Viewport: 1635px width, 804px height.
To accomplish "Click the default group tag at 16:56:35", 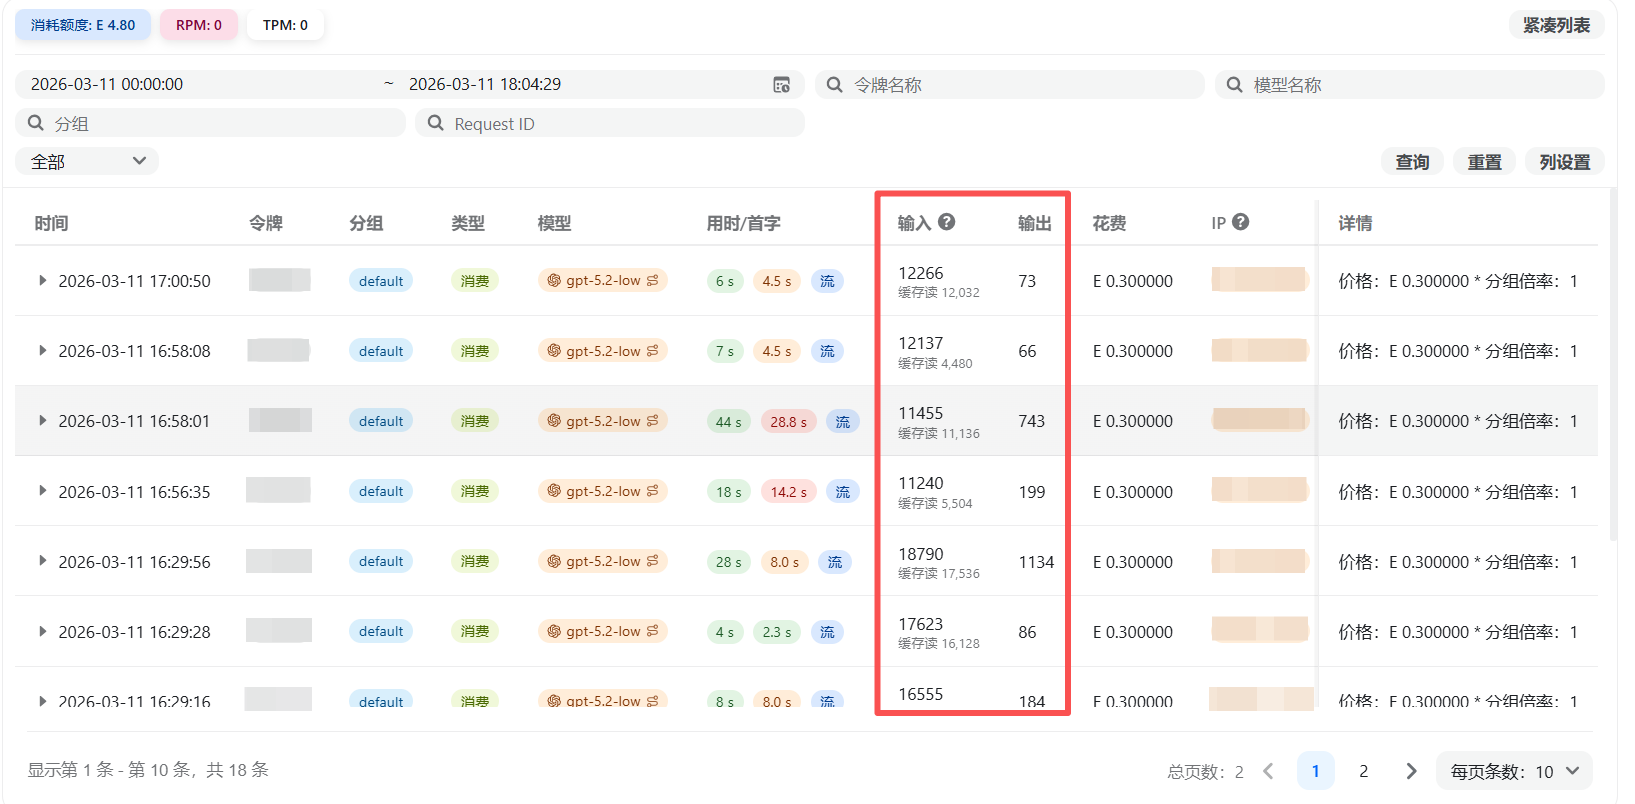I will click(x=381, y=491).
